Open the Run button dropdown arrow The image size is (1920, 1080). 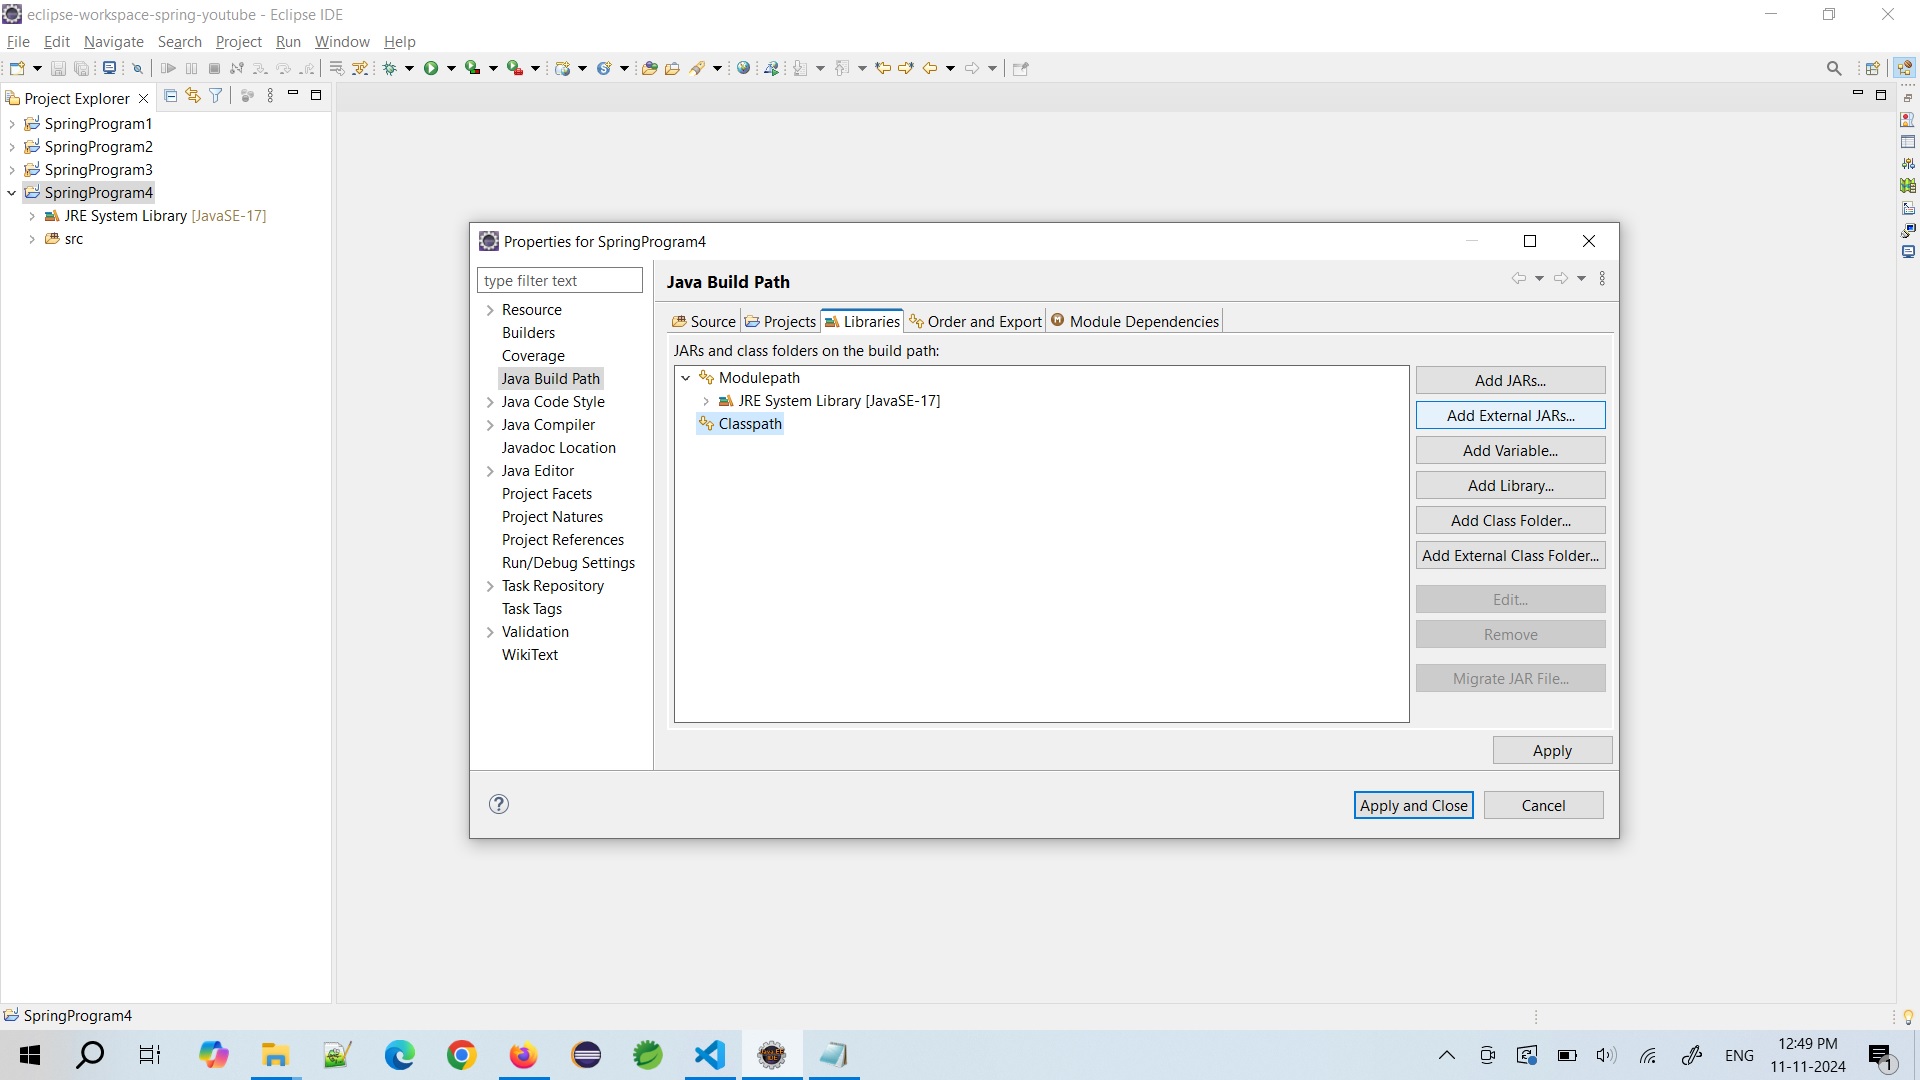tap(451, 68)
